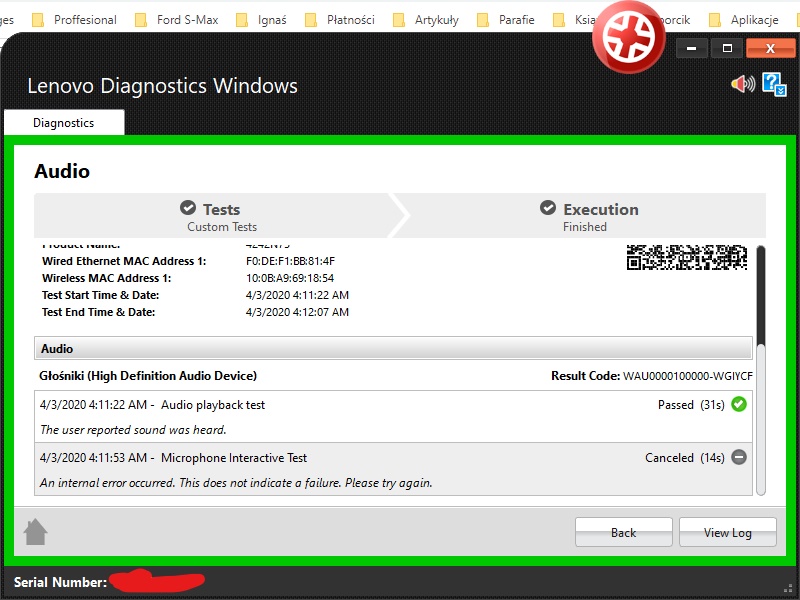Go to the Execution step
The image size is (800, 600).
[x=587, y=216]
